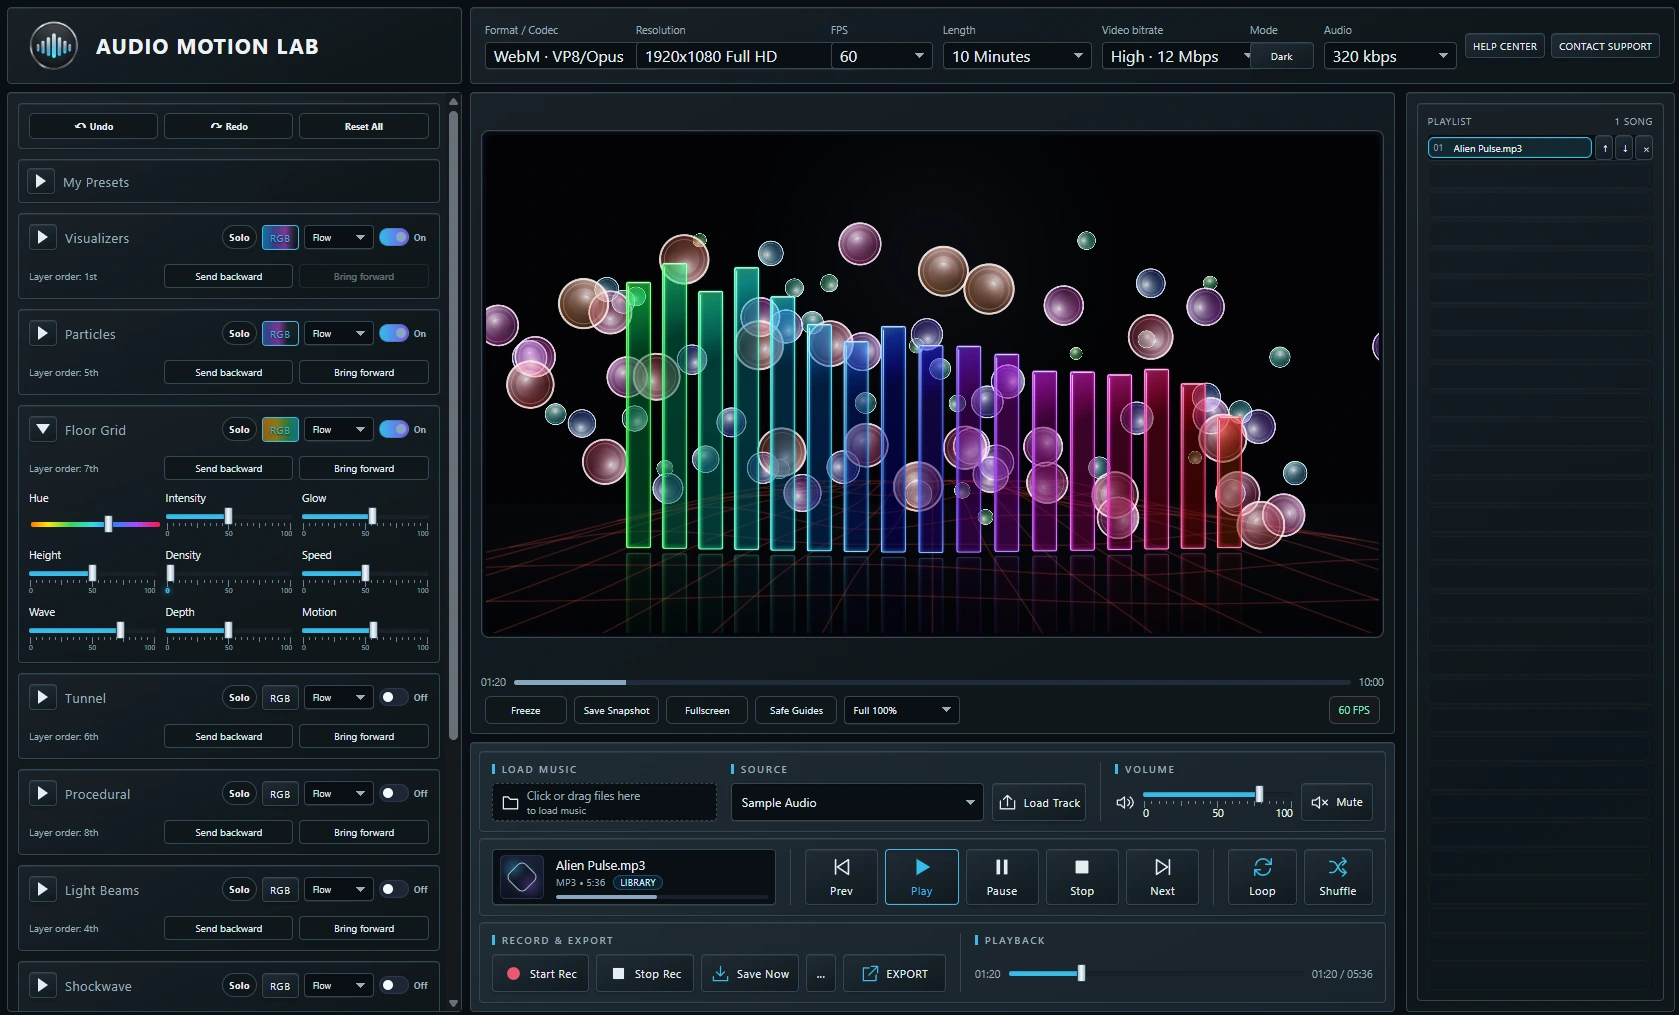
Task: Skip to previous track with Prev
Action: click(x=841, y=877)
